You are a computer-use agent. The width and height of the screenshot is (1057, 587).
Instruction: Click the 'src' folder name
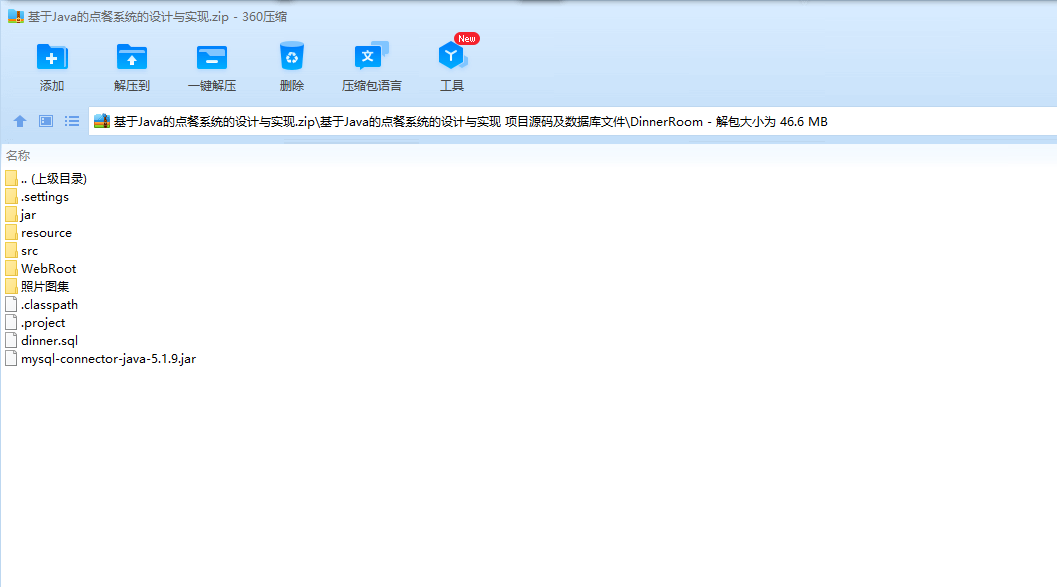(x=30, y=251)
